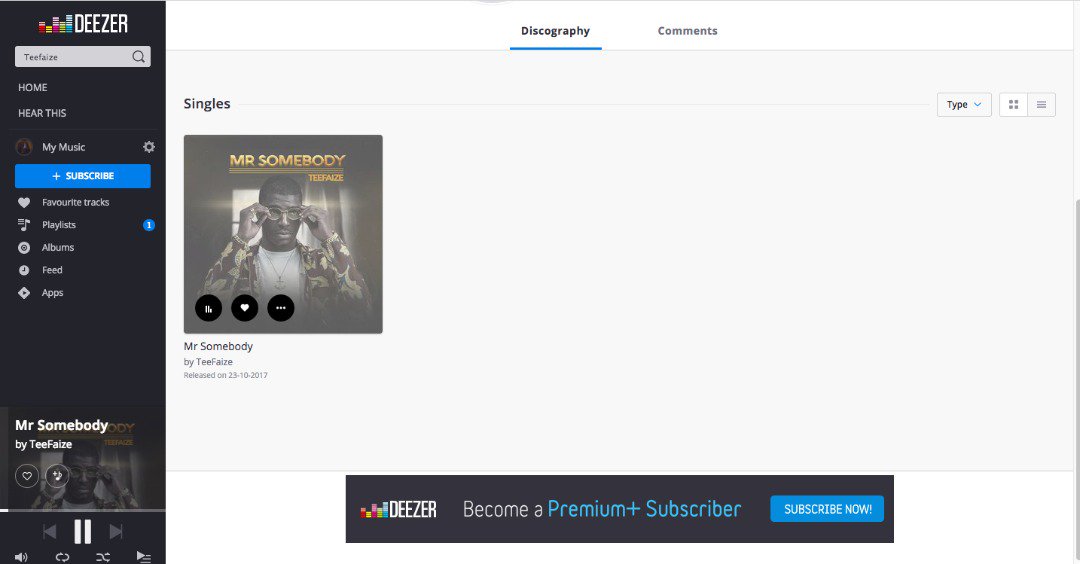Click the Feed clock icon
The height and width of the screenshot is (564, 1080).
[x=24, y=270]
